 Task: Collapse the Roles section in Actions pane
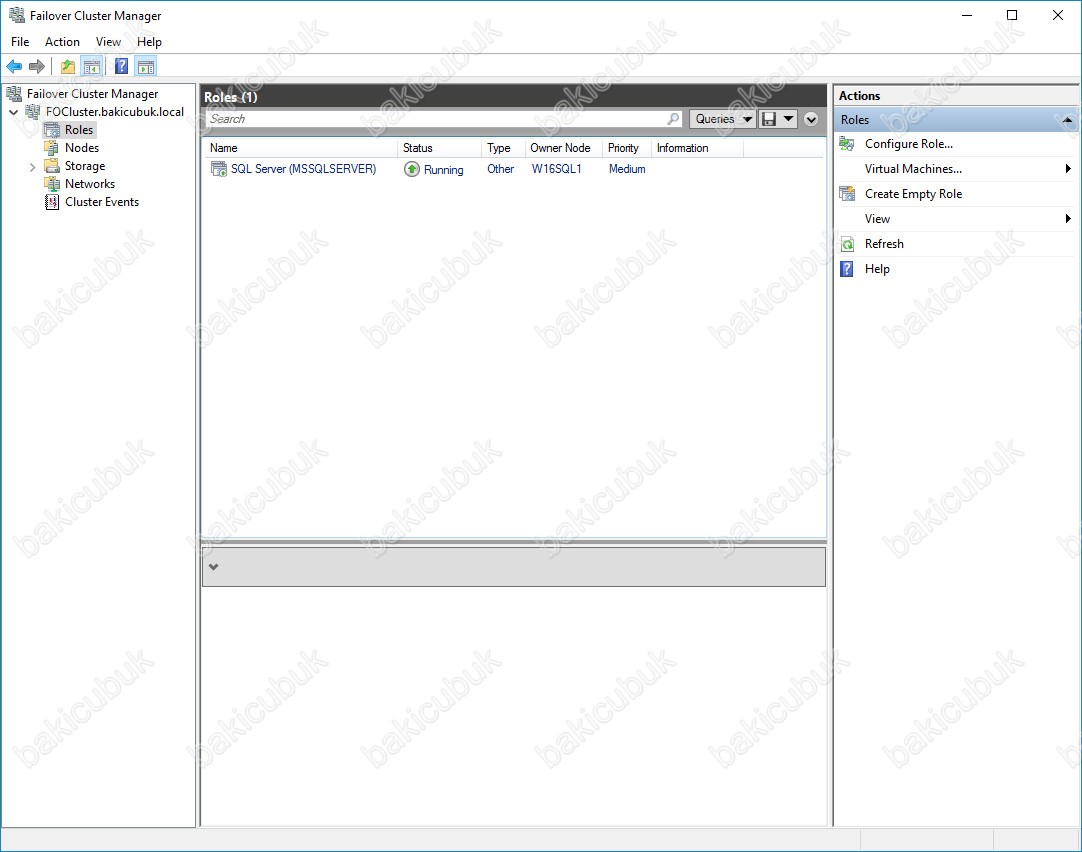(1068, 120)
